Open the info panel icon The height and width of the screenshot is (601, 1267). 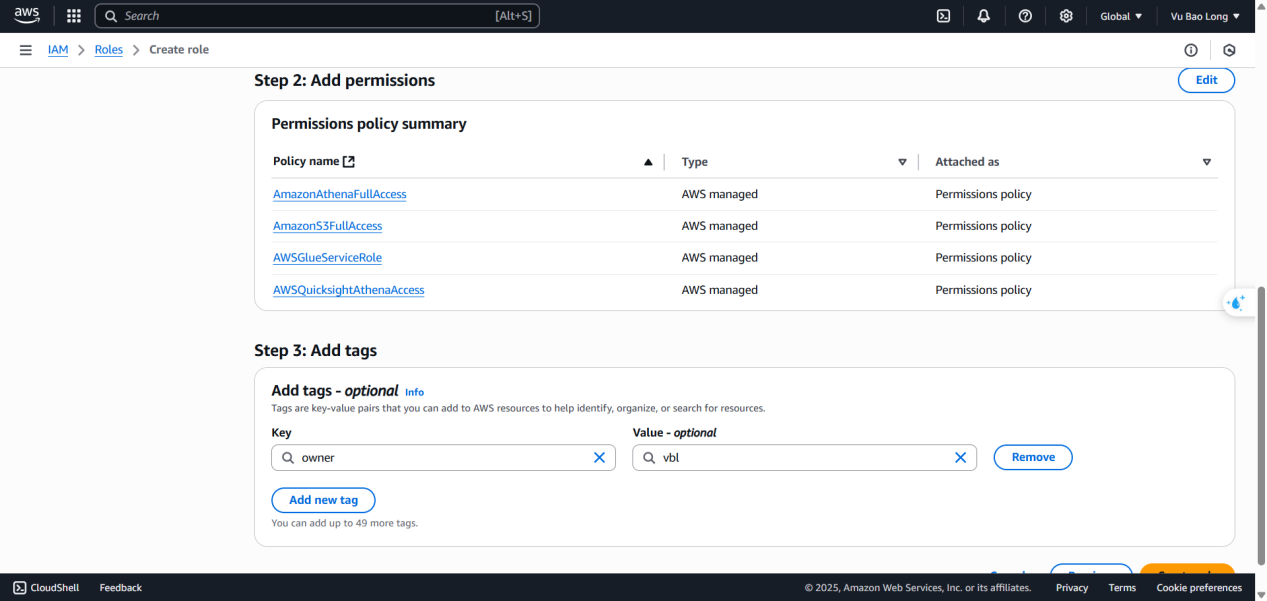tap(1191, 50)
